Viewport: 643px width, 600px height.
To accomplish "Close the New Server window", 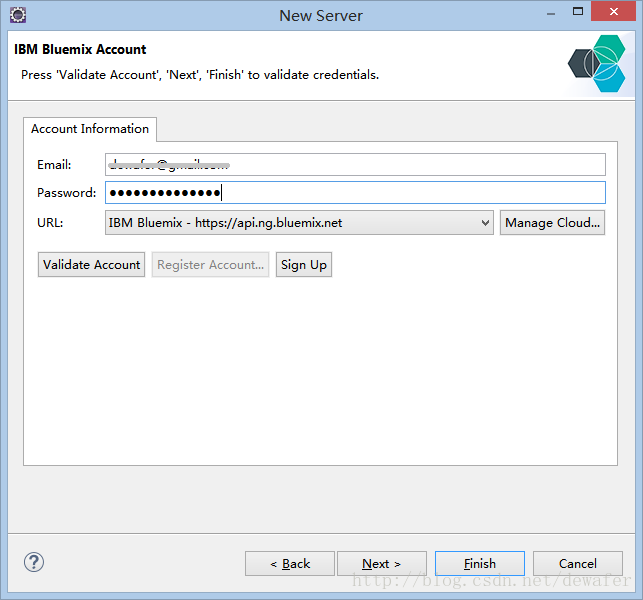I will point(613,11).
